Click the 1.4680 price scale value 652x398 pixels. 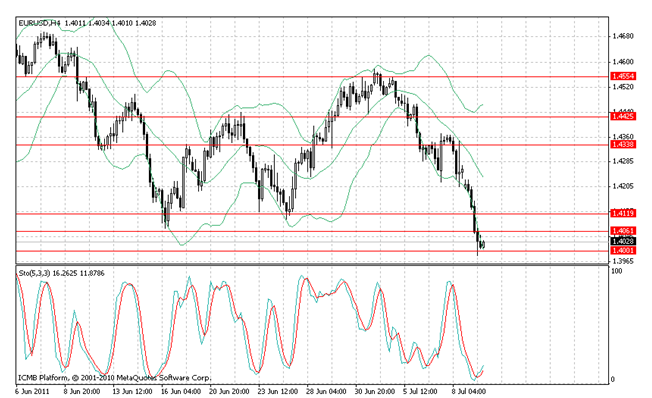pyautogui.click(x=623, y=37)
